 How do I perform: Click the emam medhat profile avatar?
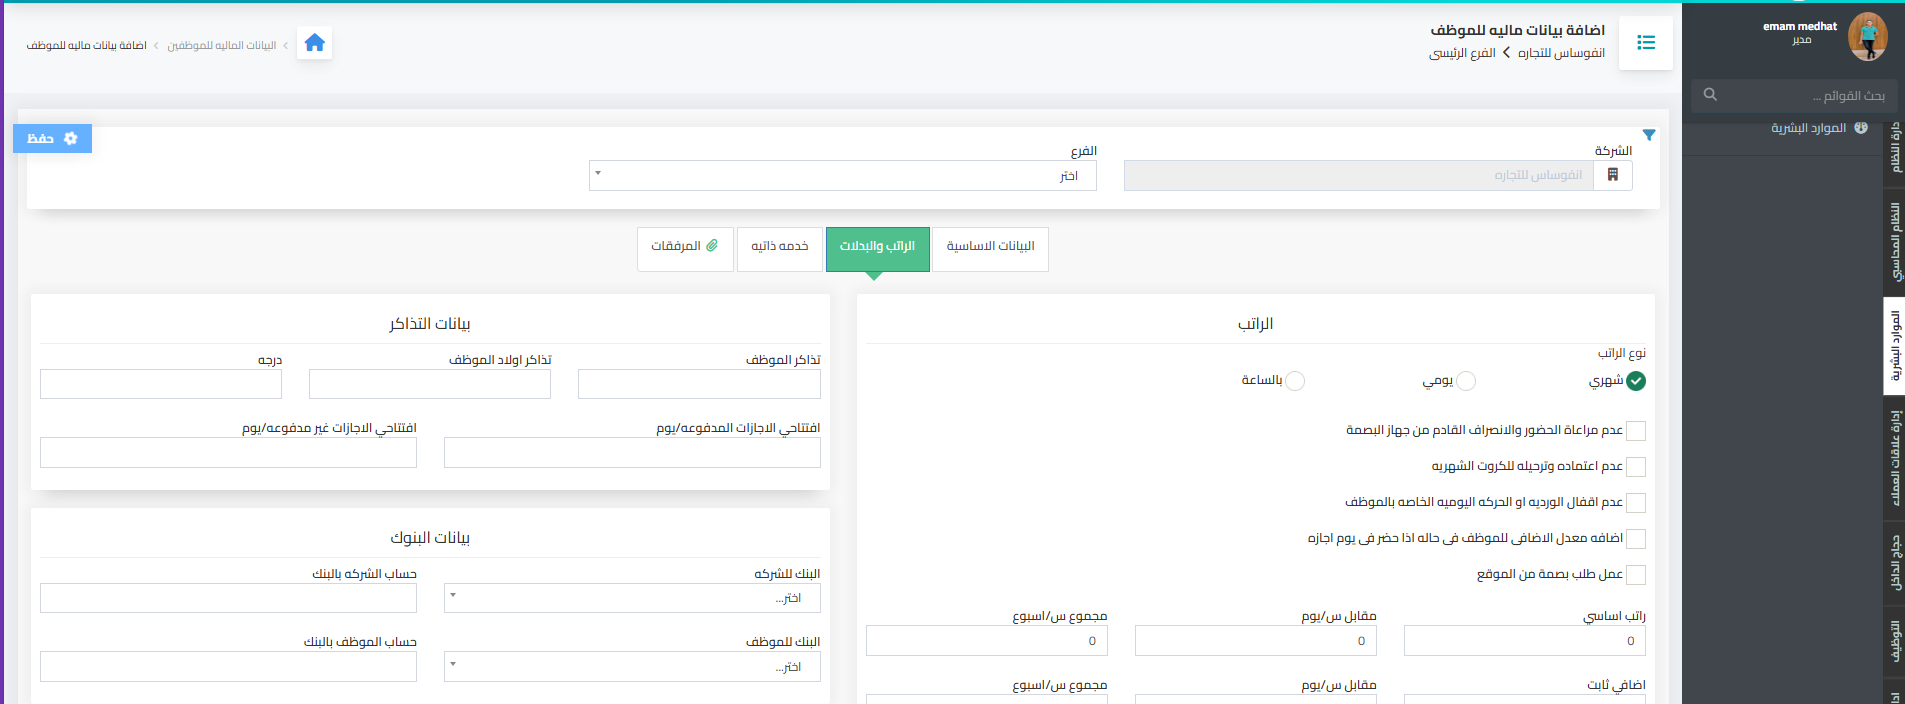(x=1867, y=37)
